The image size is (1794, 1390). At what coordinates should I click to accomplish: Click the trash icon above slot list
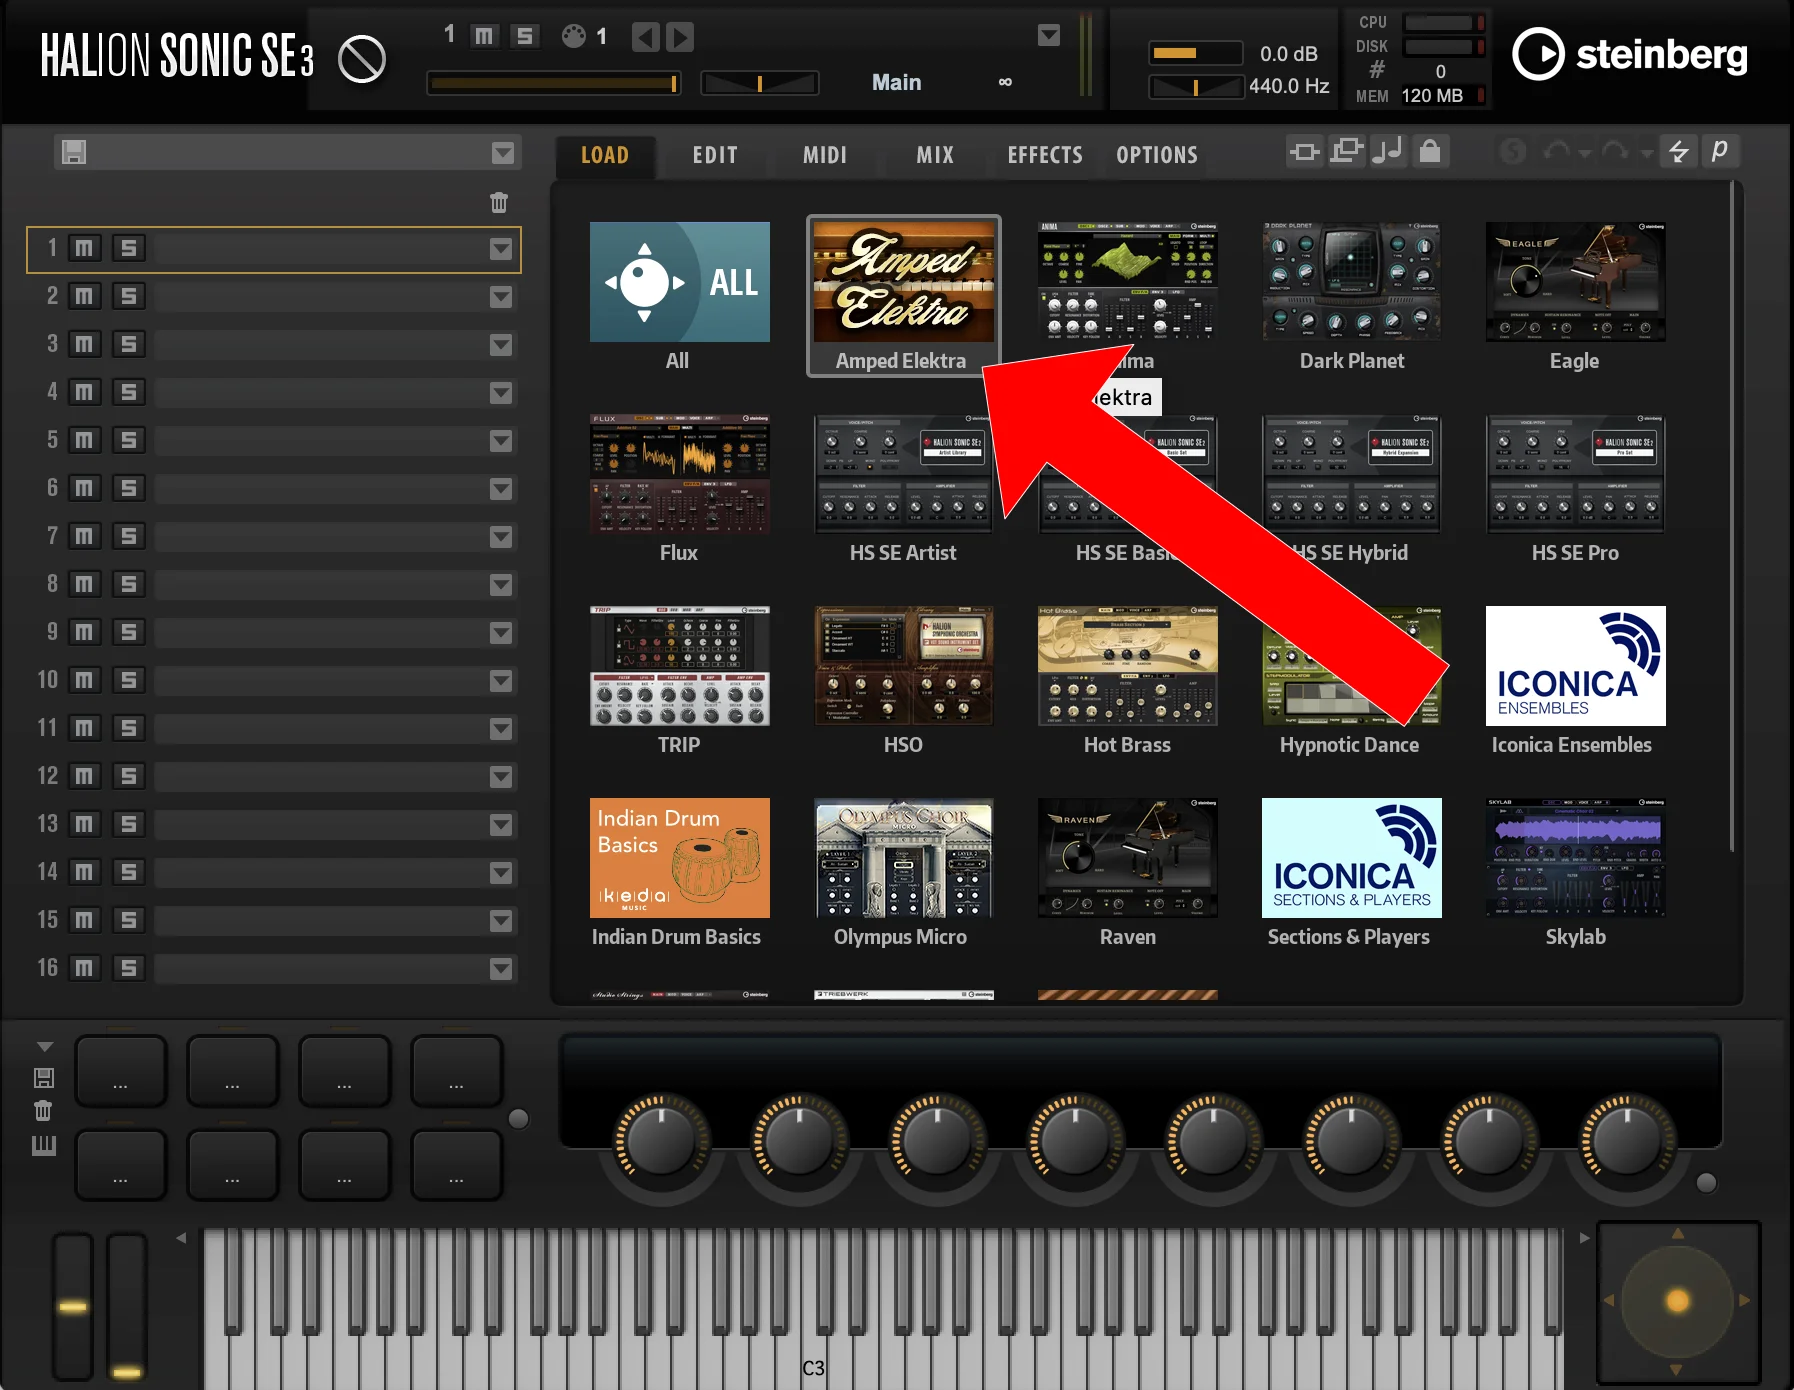[x=499, y=202]
